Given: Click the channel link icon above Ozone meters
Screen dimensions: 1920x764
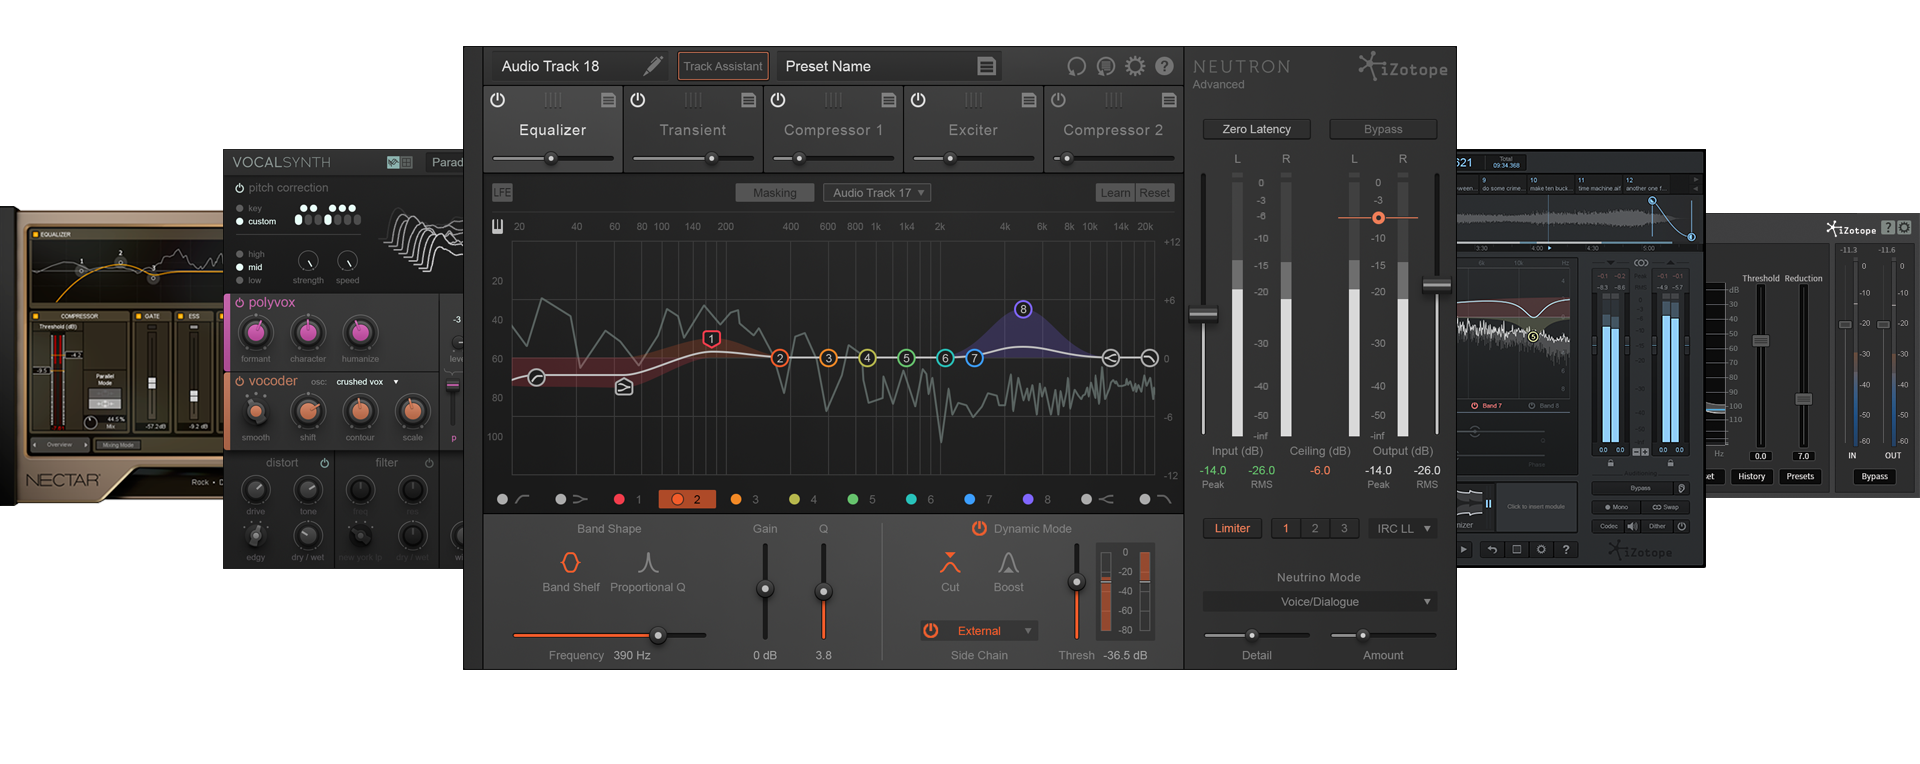Looking at the screenshot, I should [x=1641, y=263].
